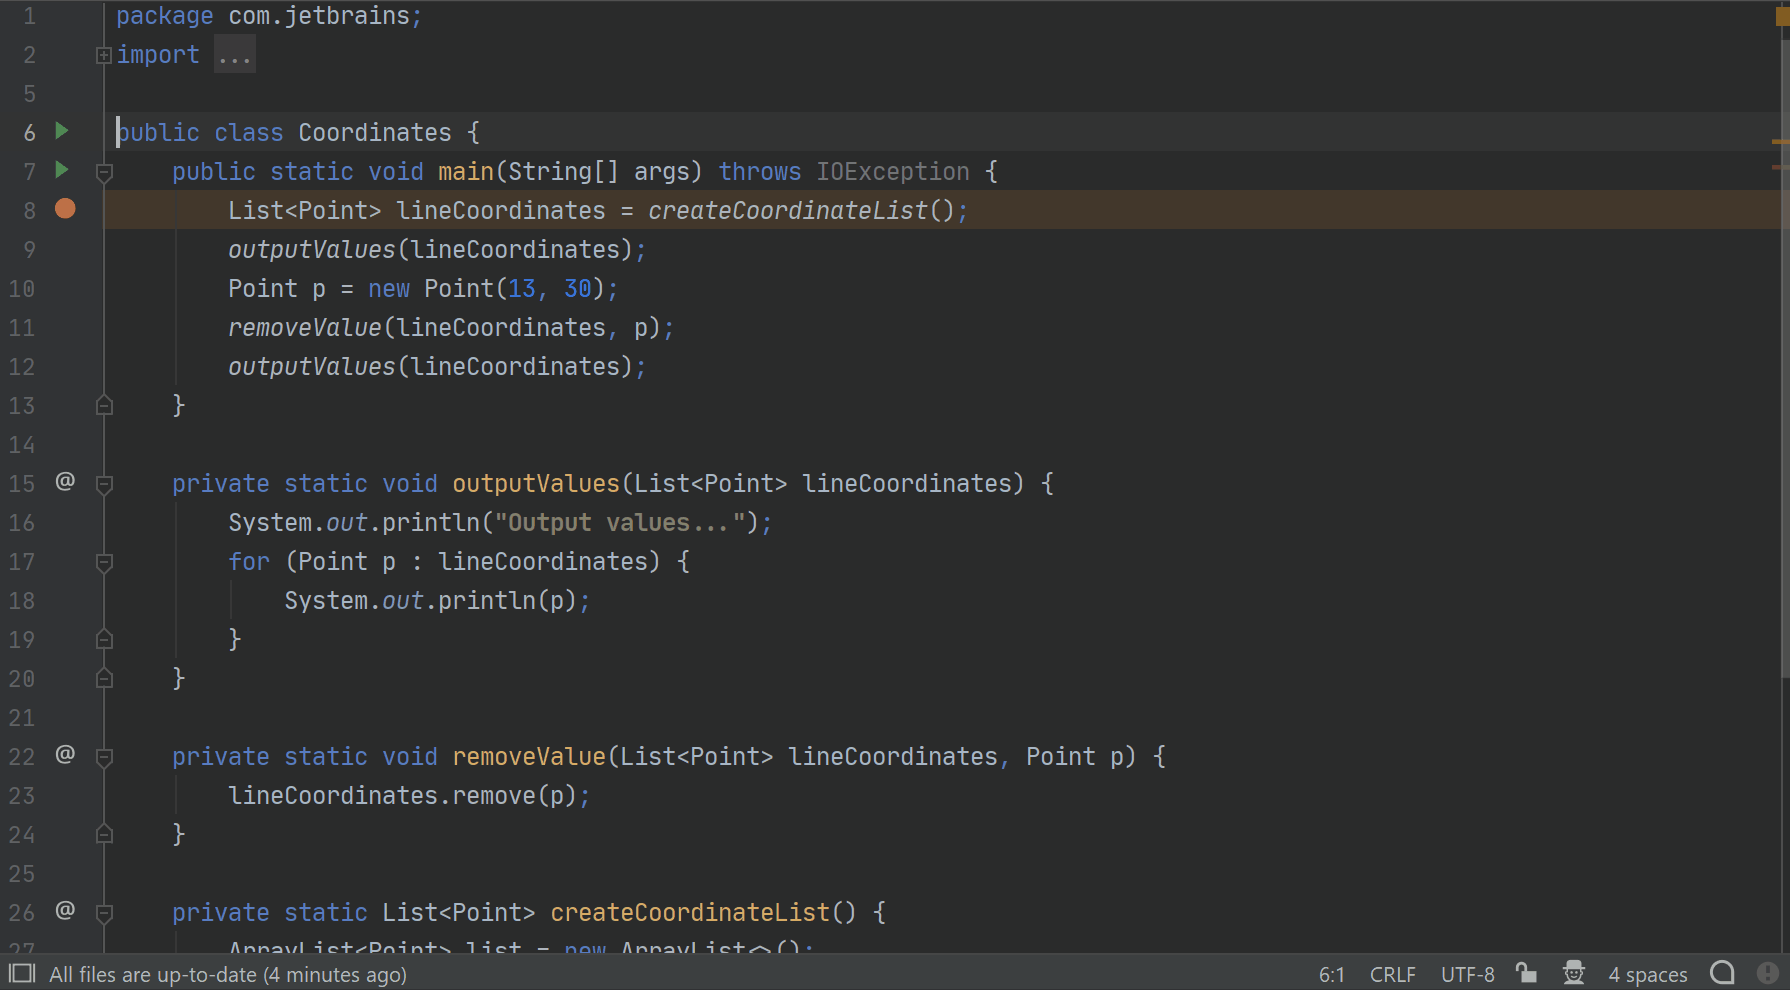Open the 4 spaces indentation menu
1790x990 pixels.
click(1647, 972)
